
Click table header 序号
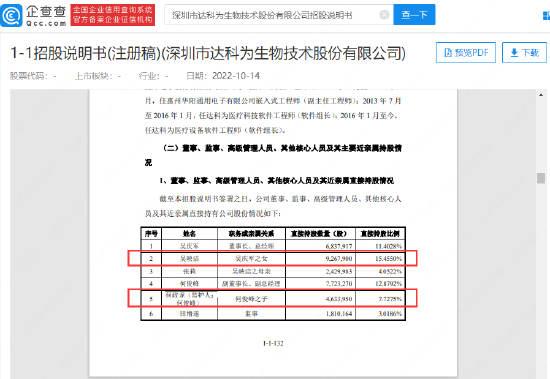(x=151, y=234)
